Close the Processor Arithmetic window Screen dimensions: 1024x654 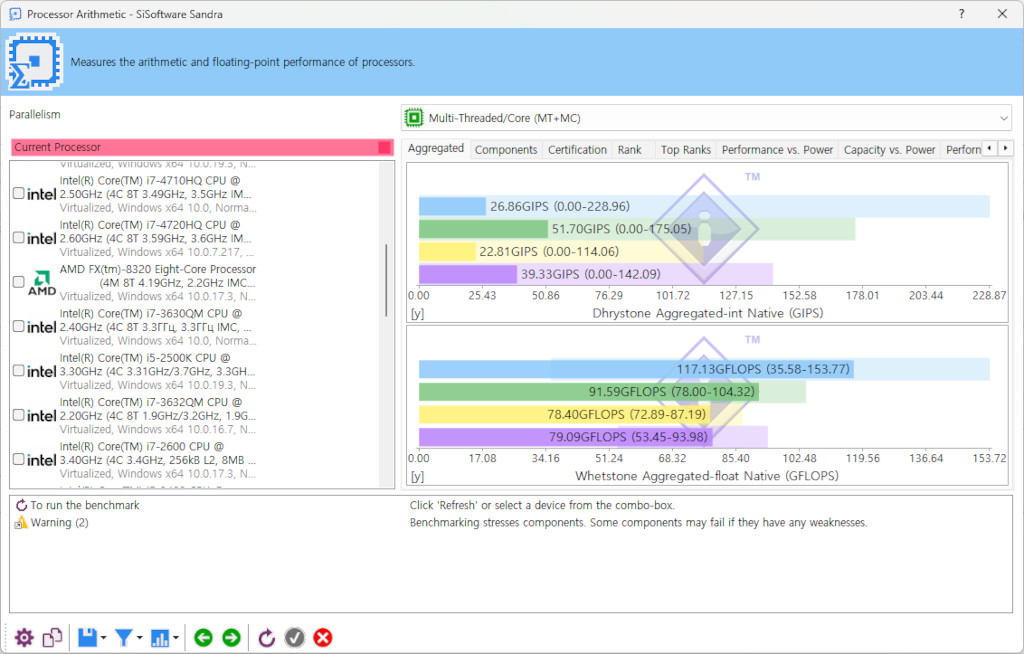click(x=1002, y=14)
